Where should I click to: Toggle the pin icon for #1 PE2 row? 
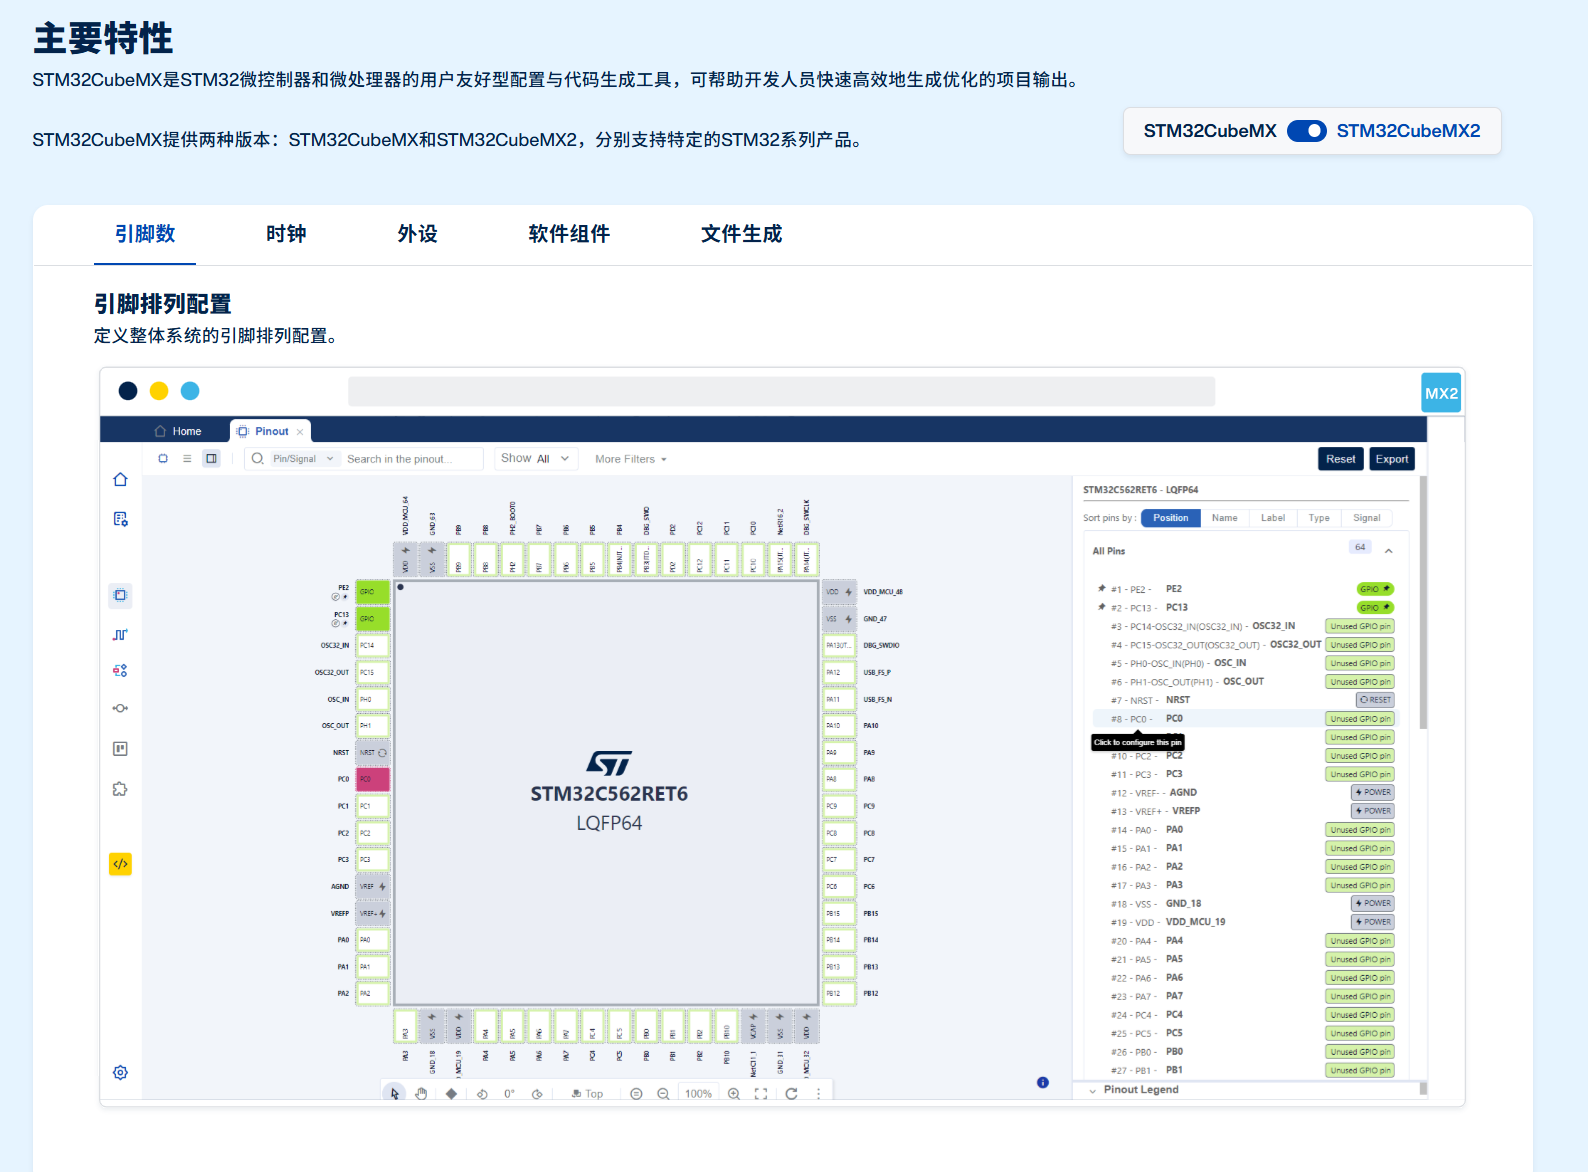pyautogui.click(x=1102, y=589)
